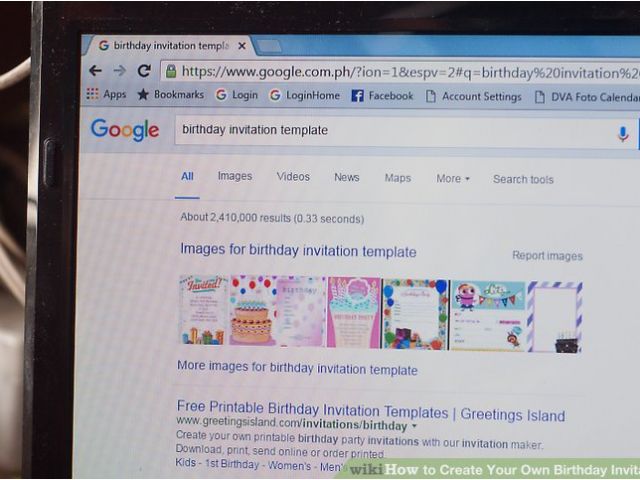640x480 pixels.
Task: Switch to Videos results tab
Action: (293, 177)
